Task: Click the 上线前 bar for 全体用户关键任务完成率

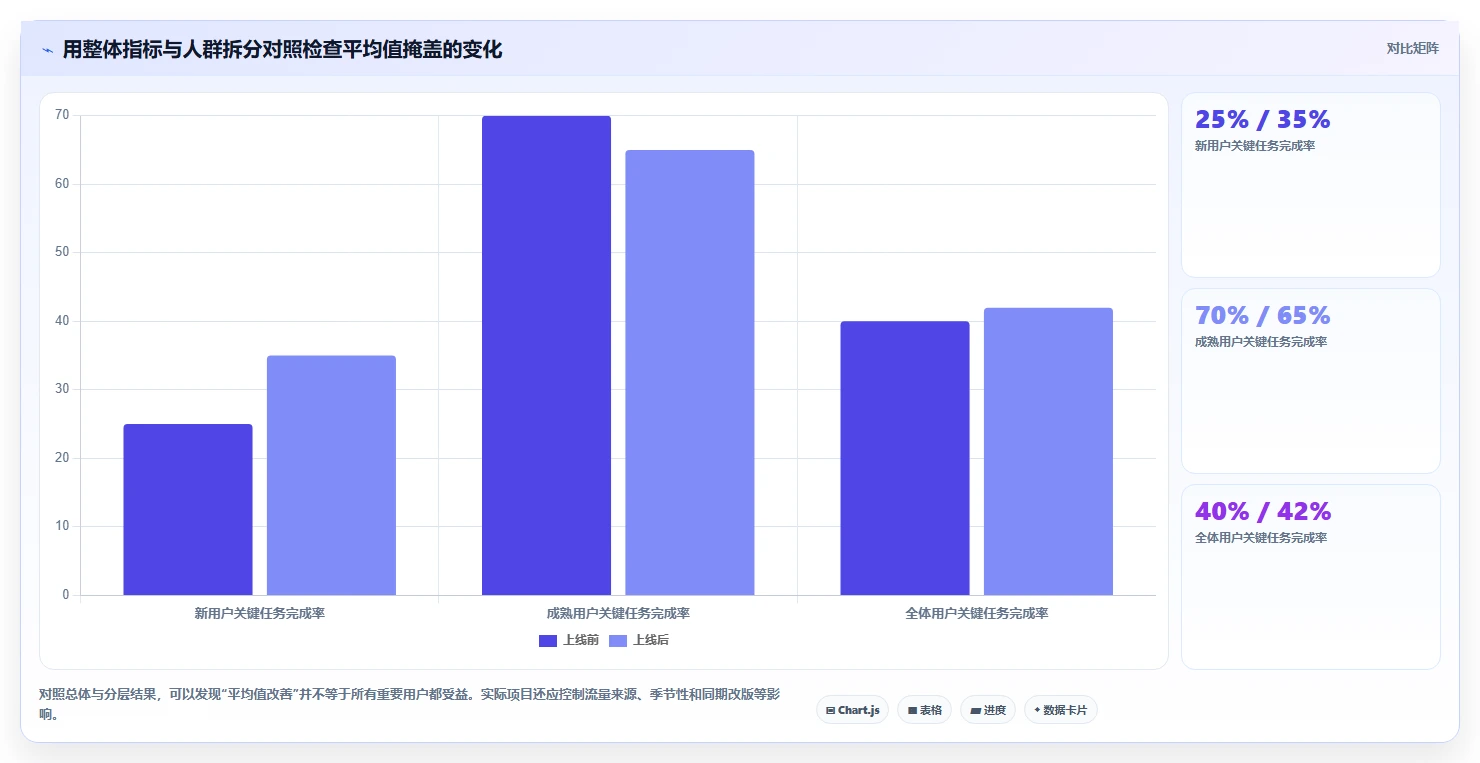Action: [x=905, y=458]
